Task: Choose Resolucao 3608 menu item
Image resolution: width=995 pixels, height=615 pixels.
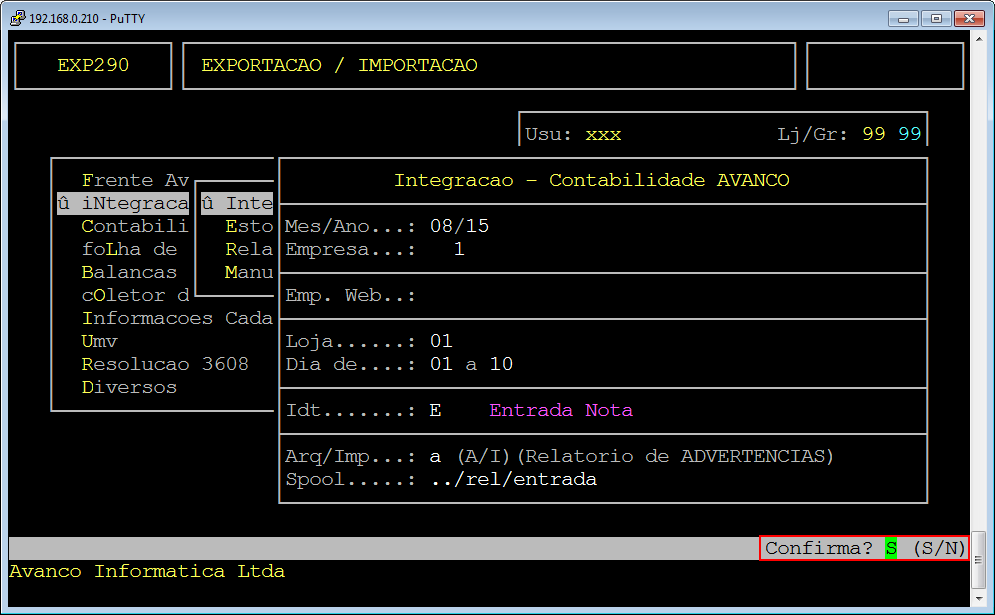Action: tap(165, 364)
